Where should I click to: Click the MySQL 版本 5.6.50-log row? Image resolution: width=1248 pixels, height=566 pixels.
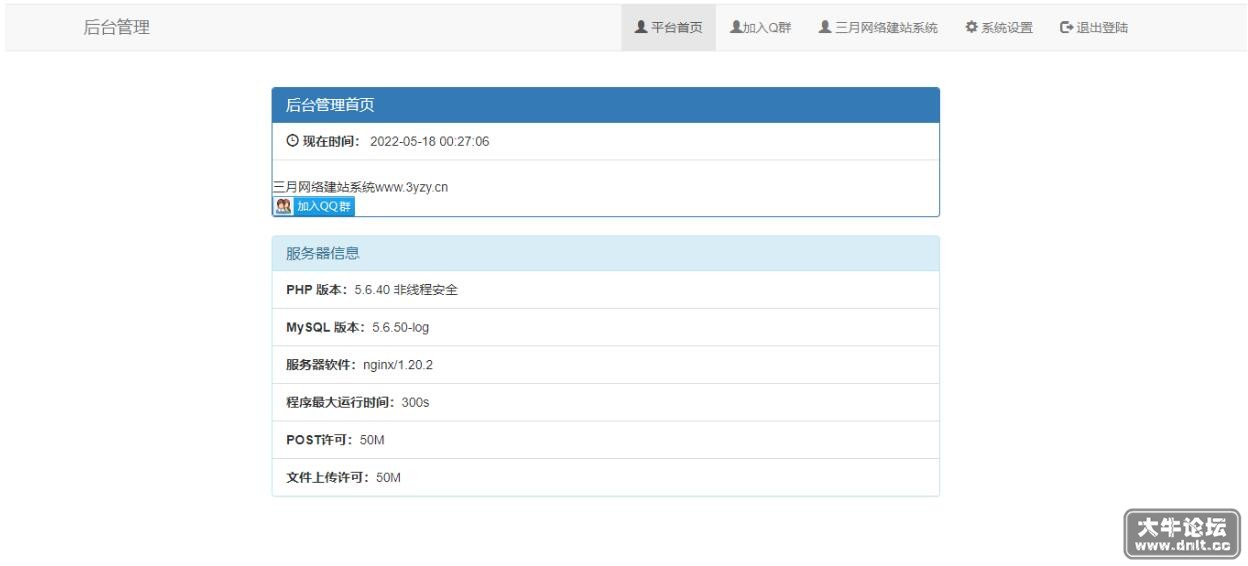pyautogui.click(x=605, y=327)
